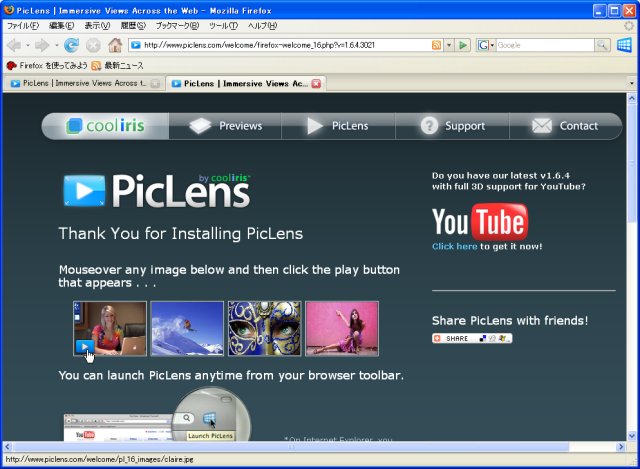Subscribe via the RSS feed icon in address bar

[x=436, y=45]
